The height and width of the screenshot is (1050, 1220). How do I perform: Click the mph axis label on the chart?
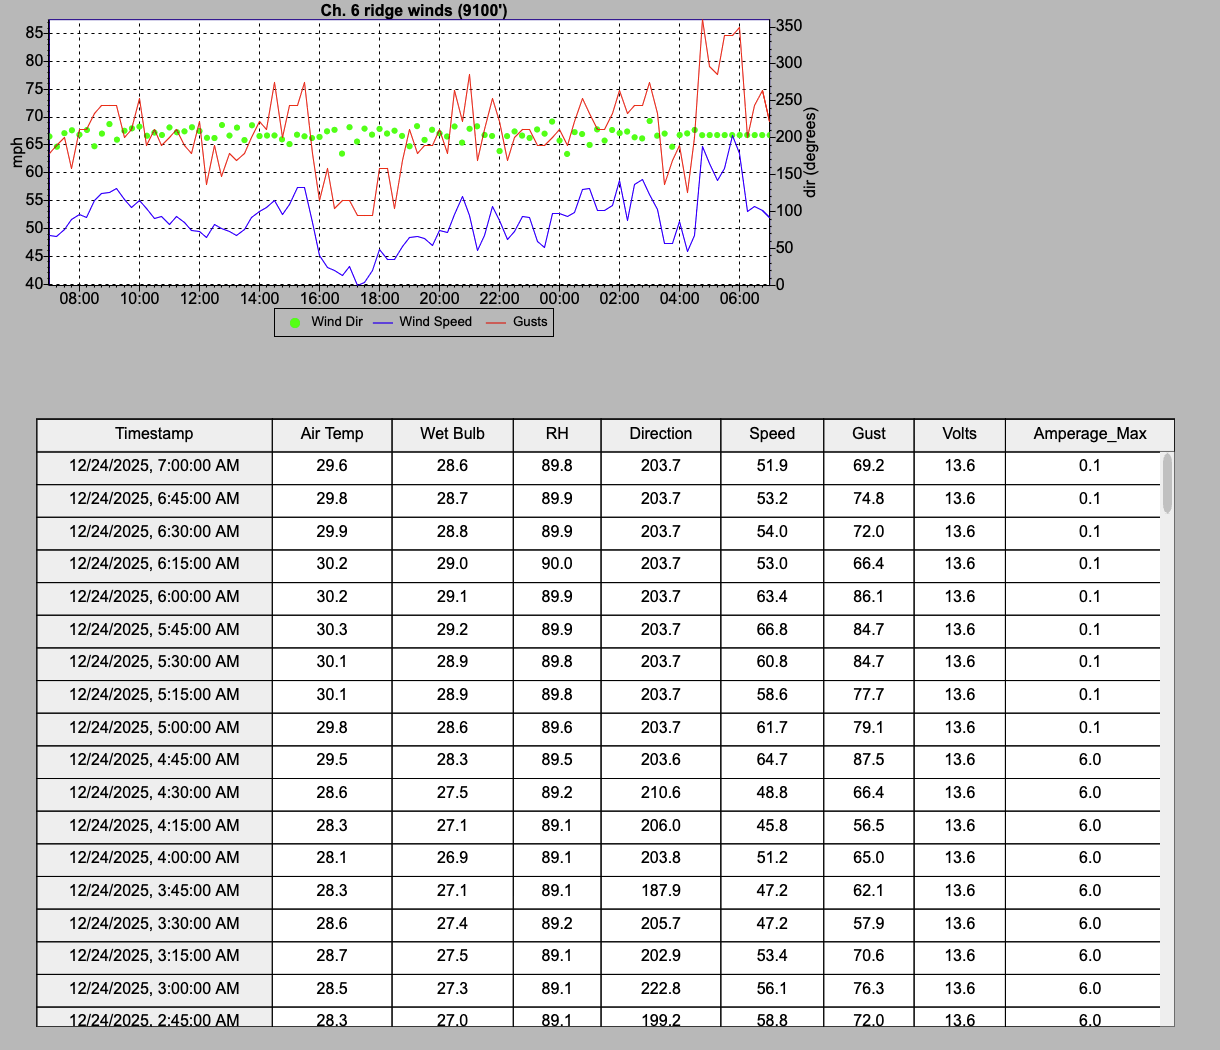coord(15,152)
